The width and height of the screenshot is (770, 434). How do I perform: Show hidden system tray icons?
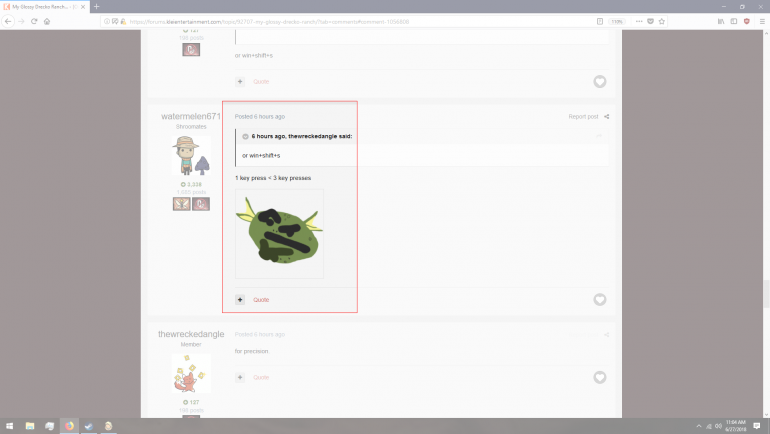[699, 426]
